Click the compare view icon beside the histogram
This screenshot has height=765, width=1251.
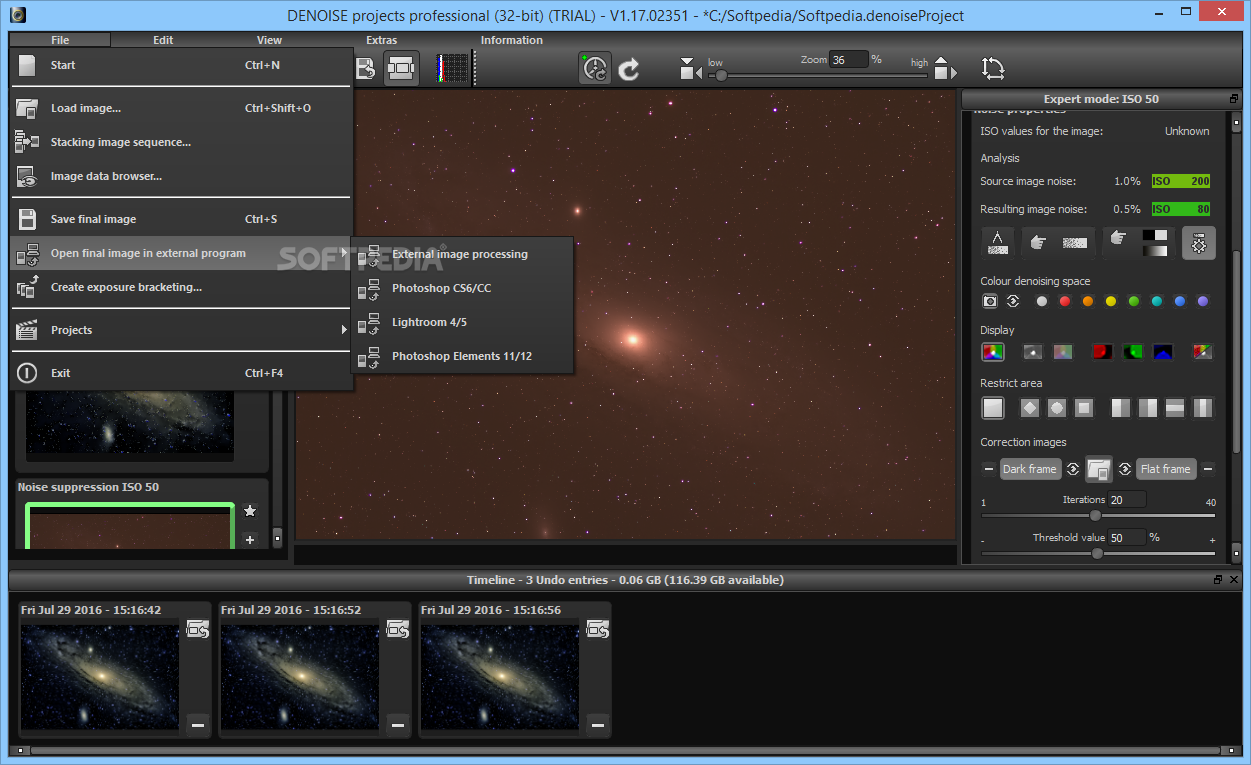click(x=401, y=68)
